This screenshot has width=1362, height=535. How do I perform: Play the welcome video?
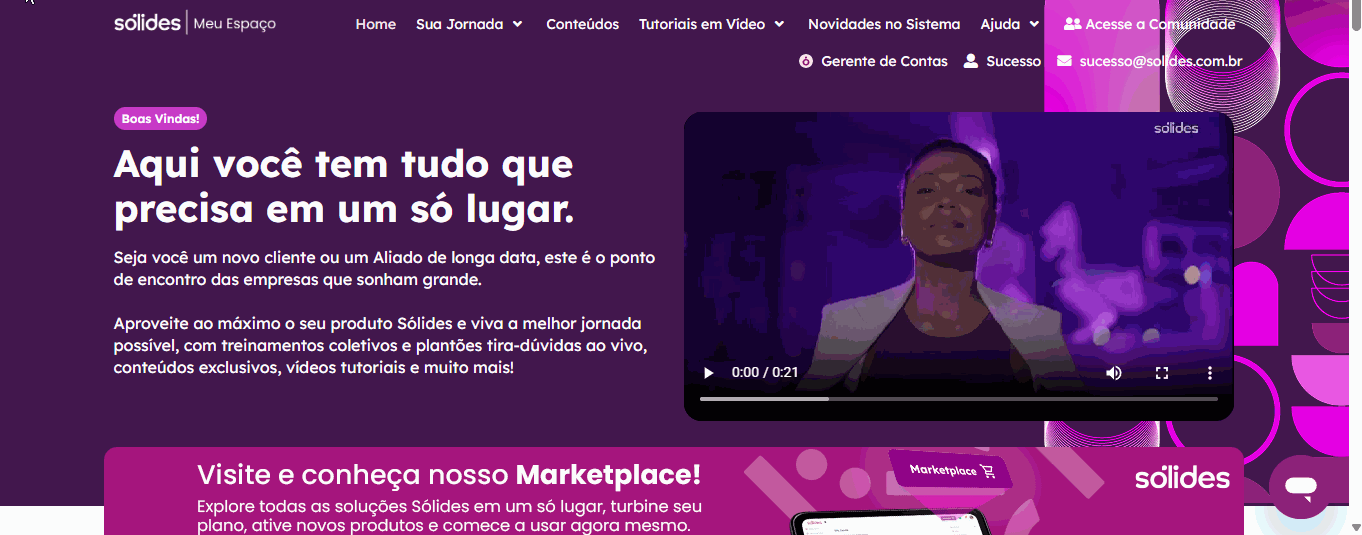(x=709, y=373)
